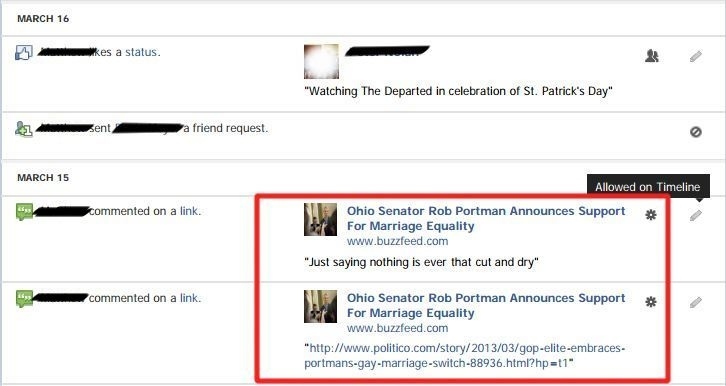Click the first green comment bubble icon
Image resolution: width=726 pixels, height=386 pixels.
pos(24,212)
